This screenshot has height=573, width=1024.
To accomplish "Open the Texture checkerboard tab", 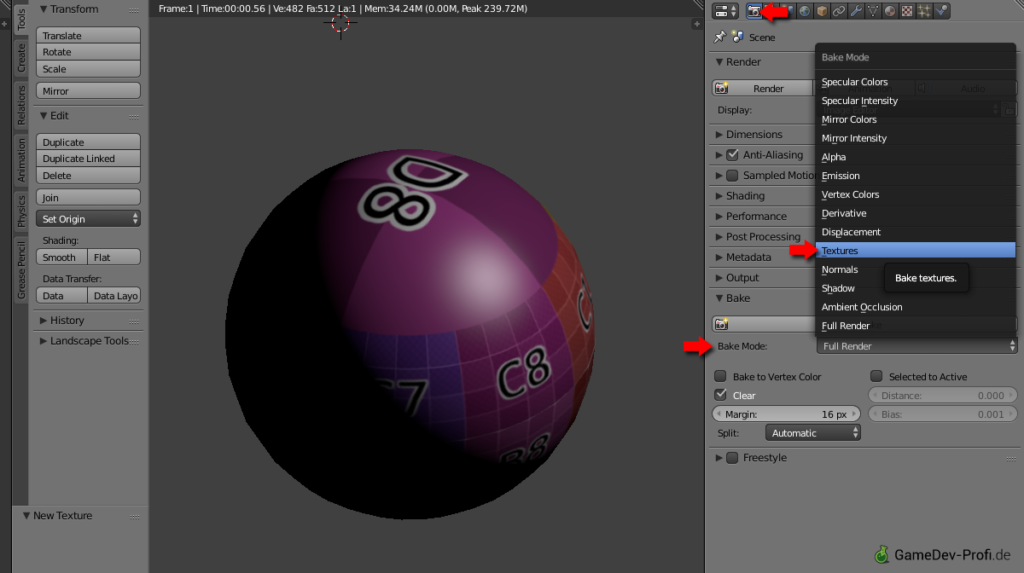I will (906, 11).
